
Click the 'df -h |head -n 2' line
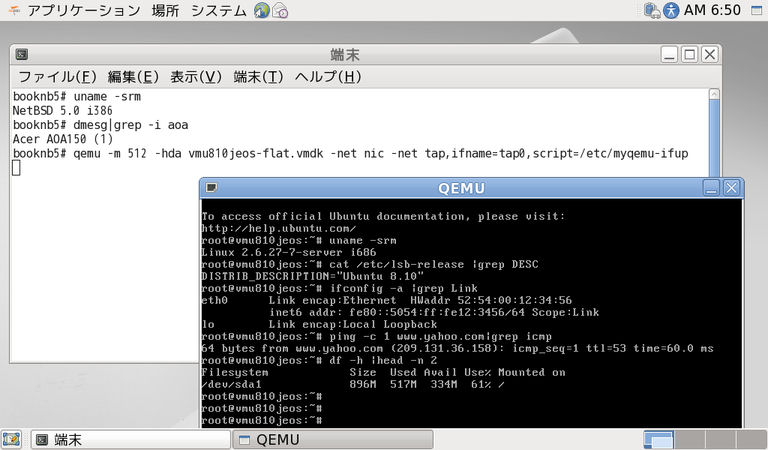pos(319,360)
